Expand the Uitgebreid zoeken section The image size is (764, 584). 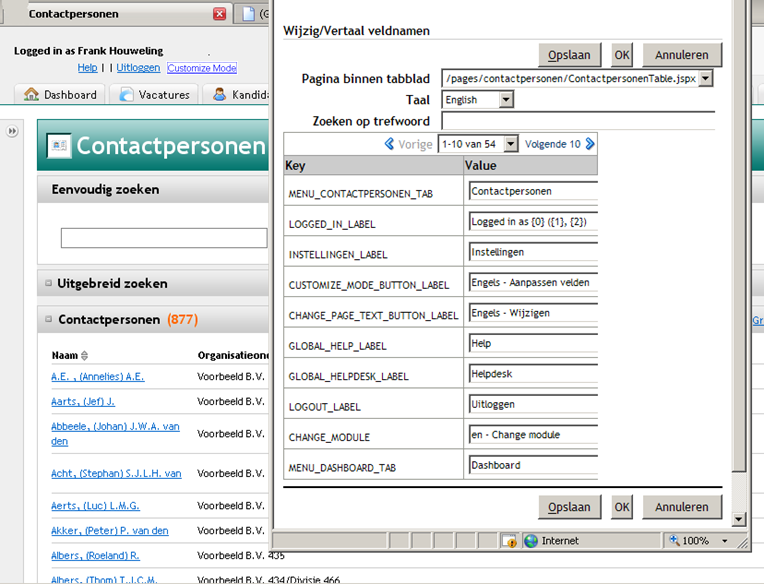[x=48, y=283]
